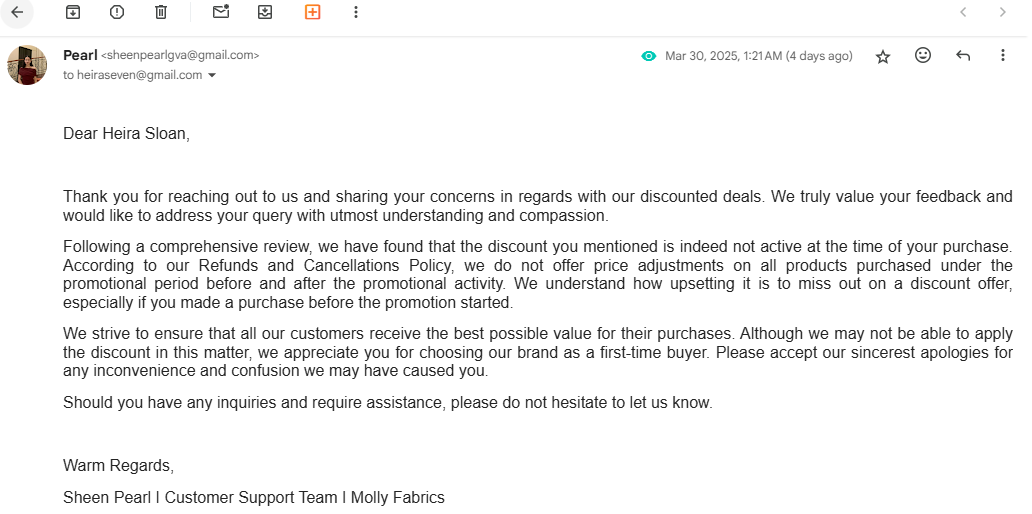Open the top toolbar's three-dot menu

point(356,12)
